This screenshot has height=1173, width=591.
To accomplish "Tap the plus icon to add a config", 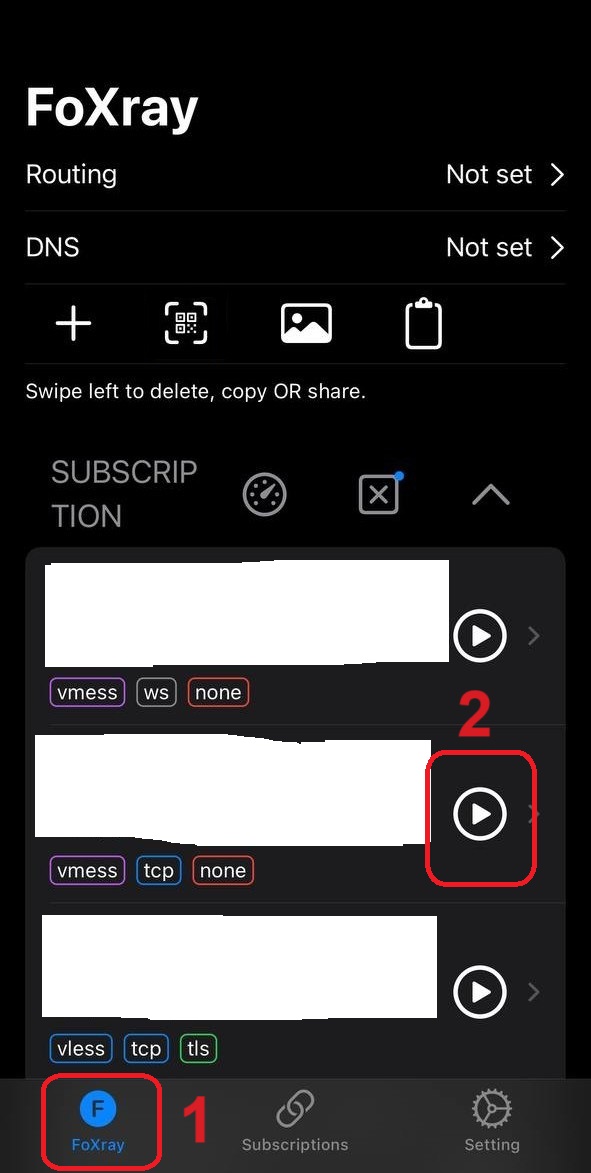I will (x=73, y=324).
